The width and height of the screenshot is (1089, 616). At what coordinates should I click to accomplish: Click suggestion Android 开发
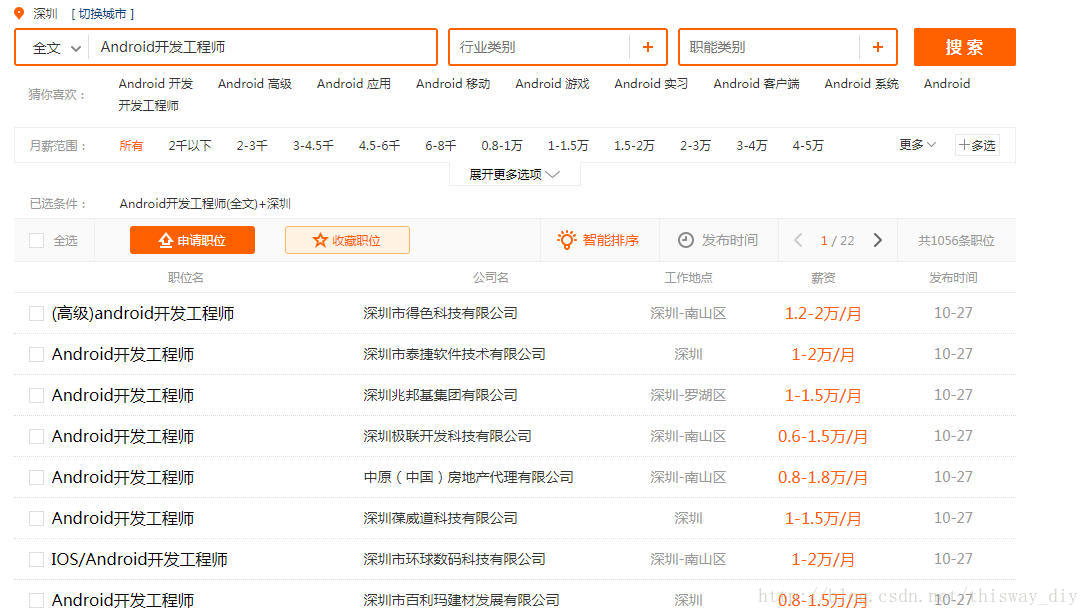click(x=156, y=84)
